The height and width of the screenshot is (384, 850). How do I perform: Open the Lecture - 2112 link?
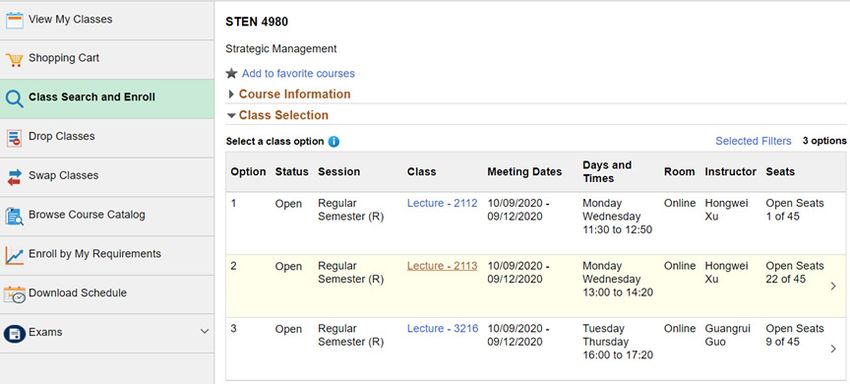pos(442,203)
